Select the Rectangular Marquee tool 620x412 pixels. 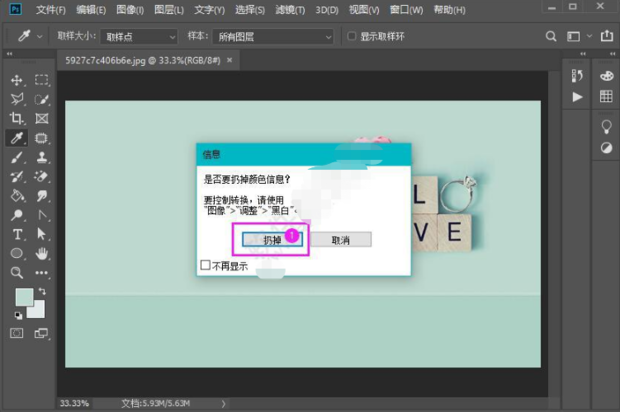pyautogui.click(x=42, y=80)
